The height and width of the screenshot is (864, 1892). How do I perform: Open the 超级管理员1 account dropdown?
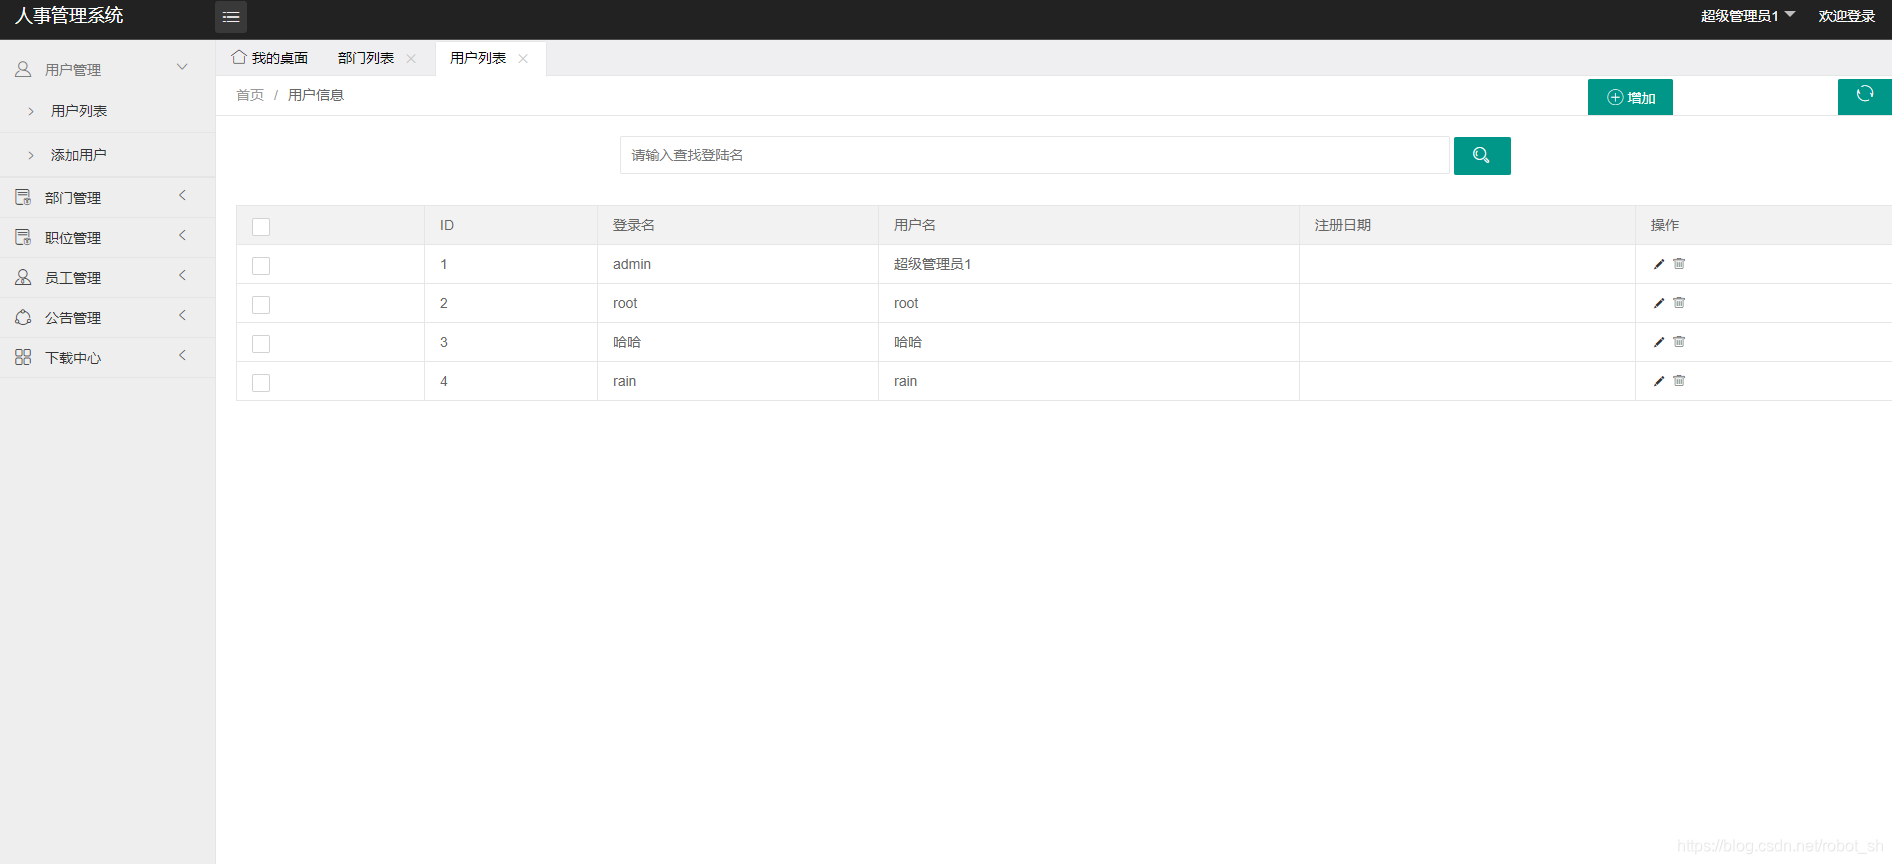tap(1748, 16)
